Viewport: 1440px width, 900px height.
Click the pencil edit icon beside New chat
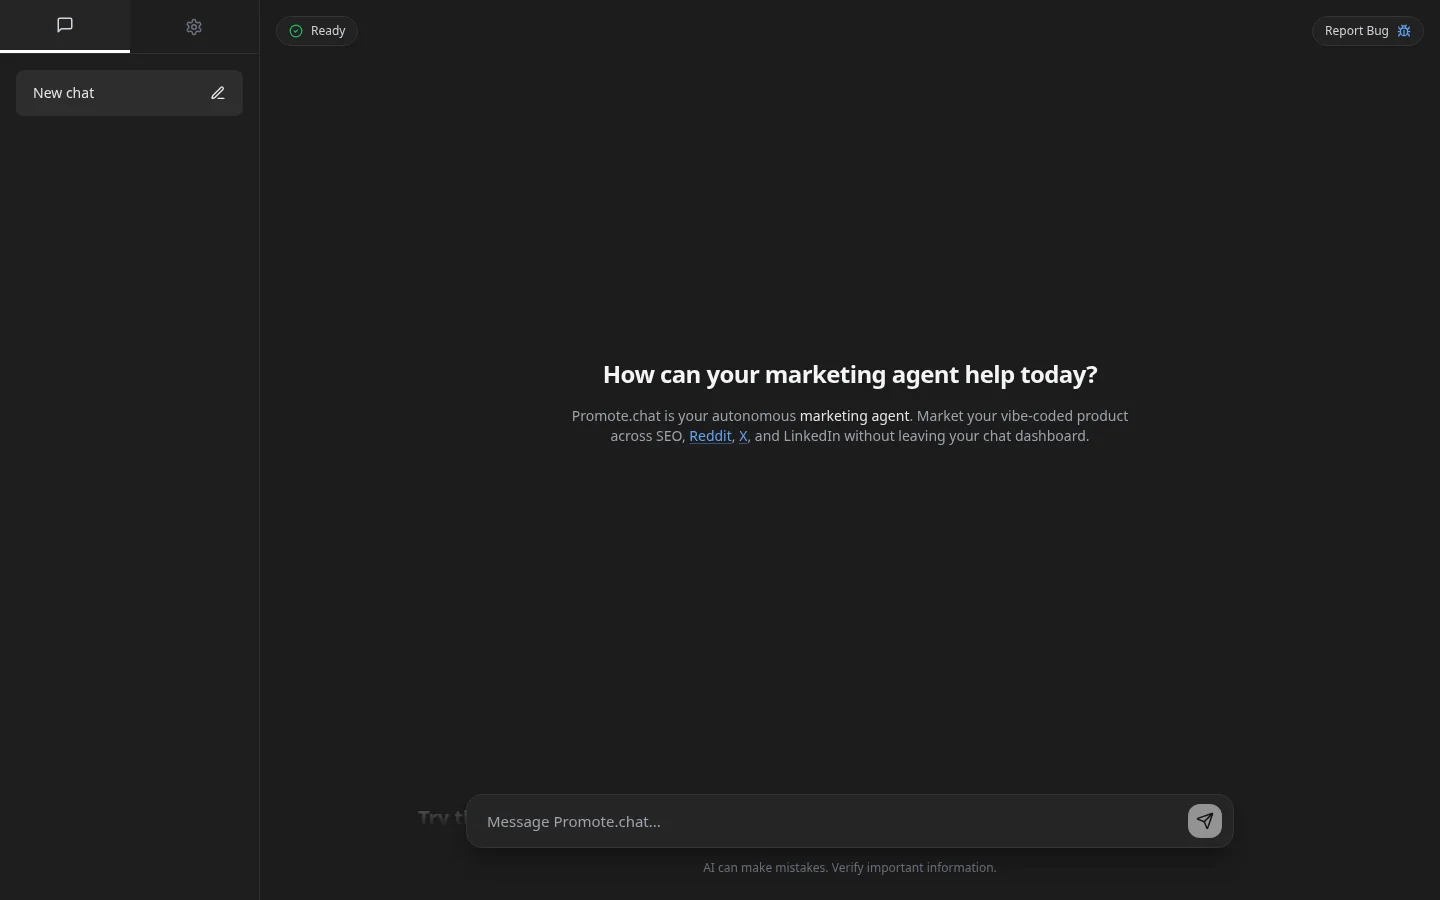(x=218, y=93)
